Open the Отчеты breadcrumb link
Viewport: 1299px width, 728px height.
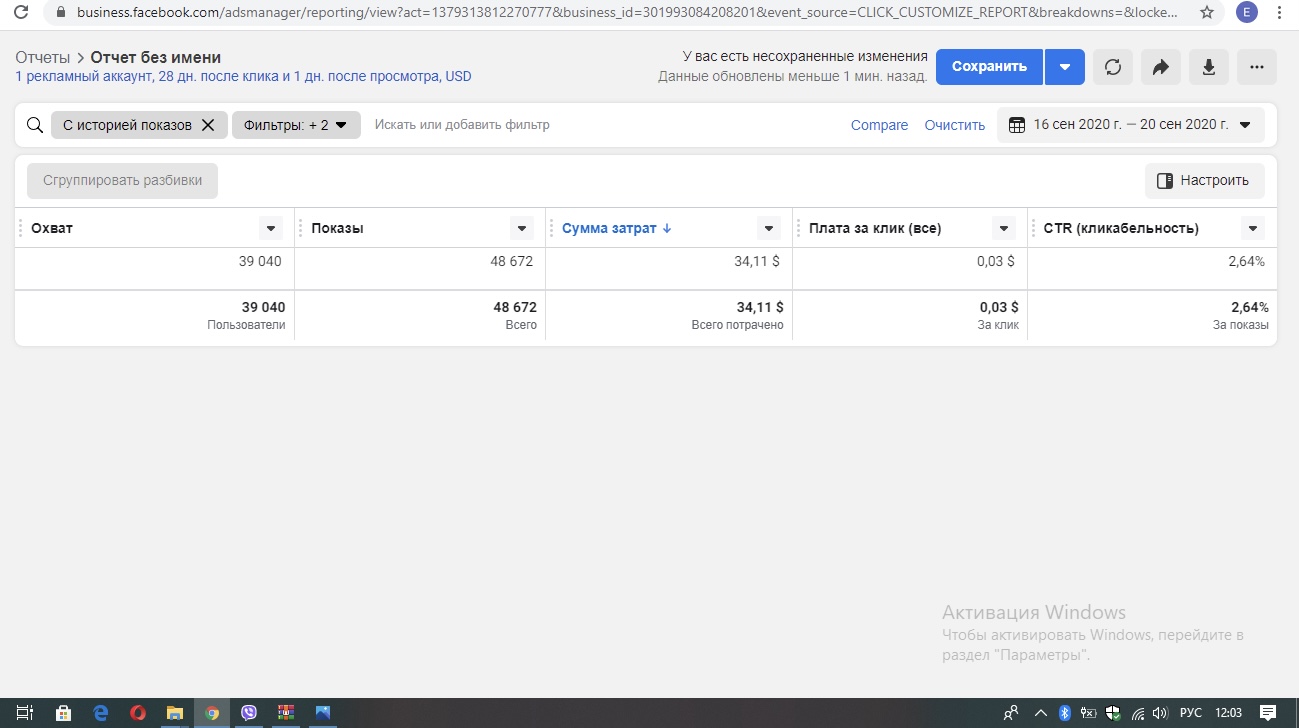(x=43, y=58)
